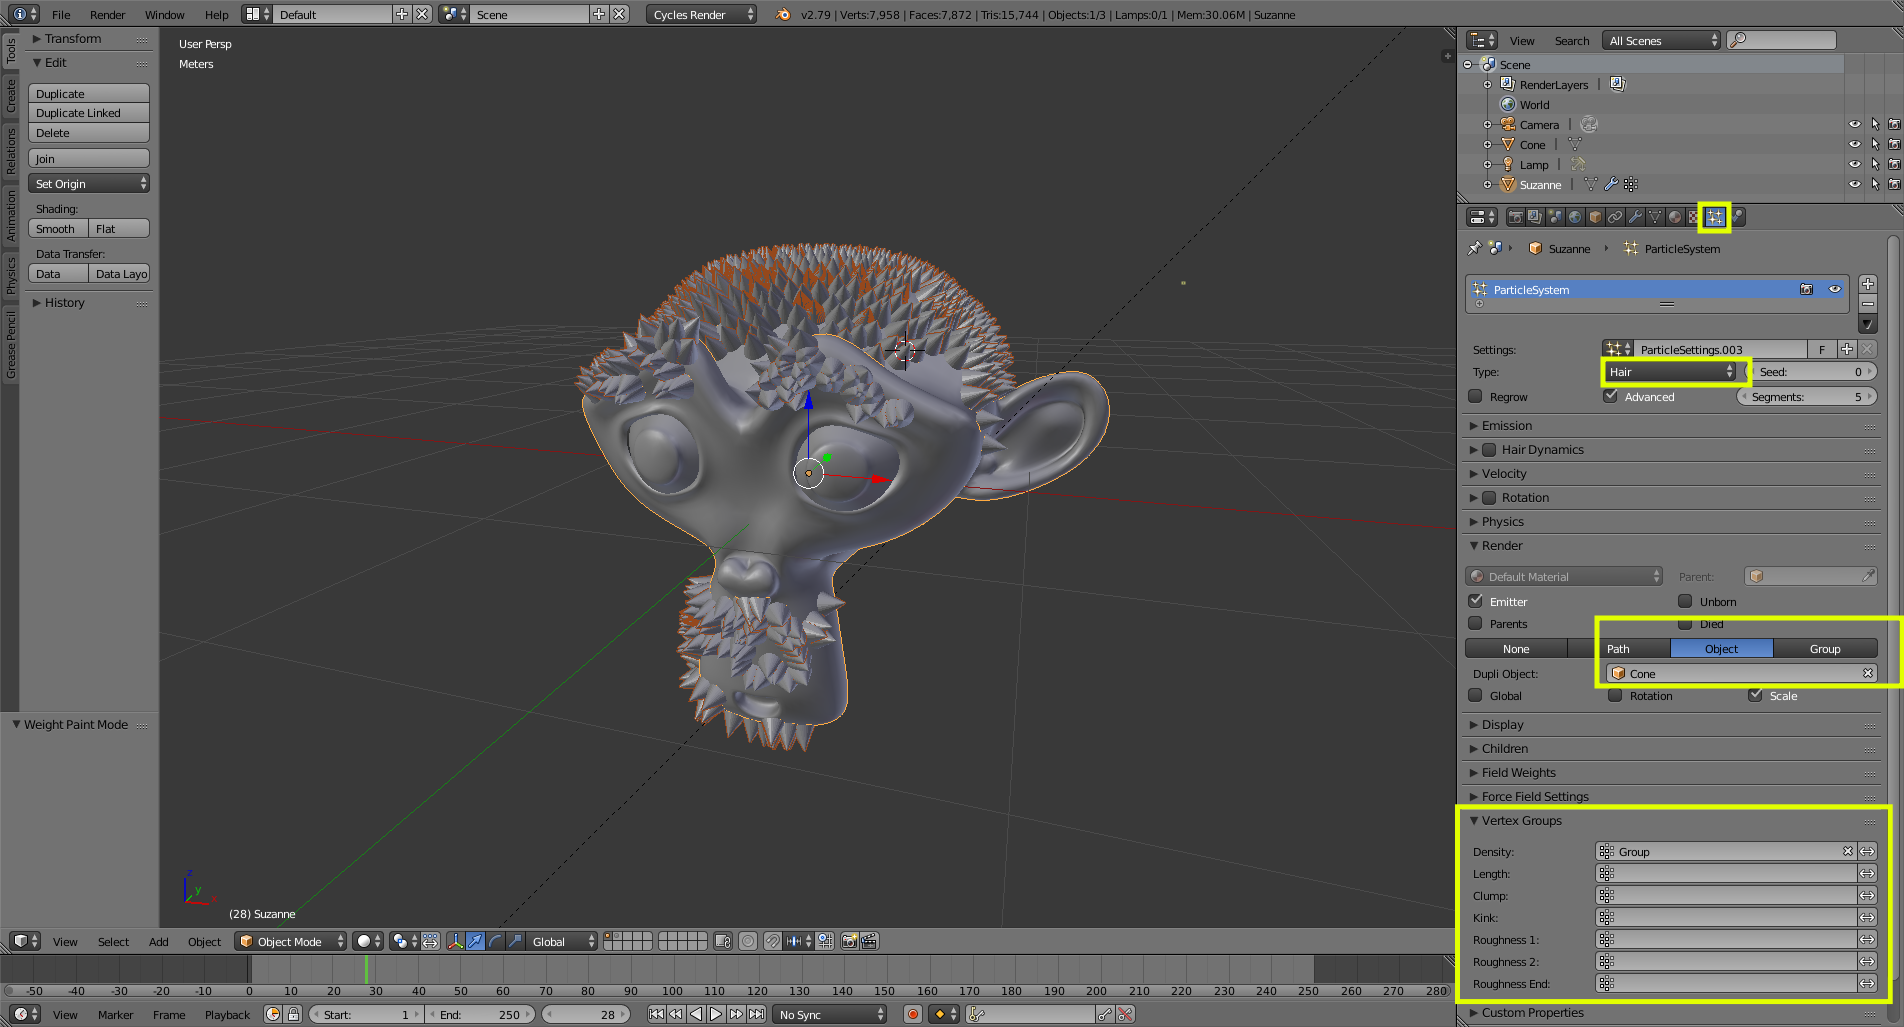Open the Constraints properties tab chain icon
Screen dimensions: 1904x1027
1615,217
